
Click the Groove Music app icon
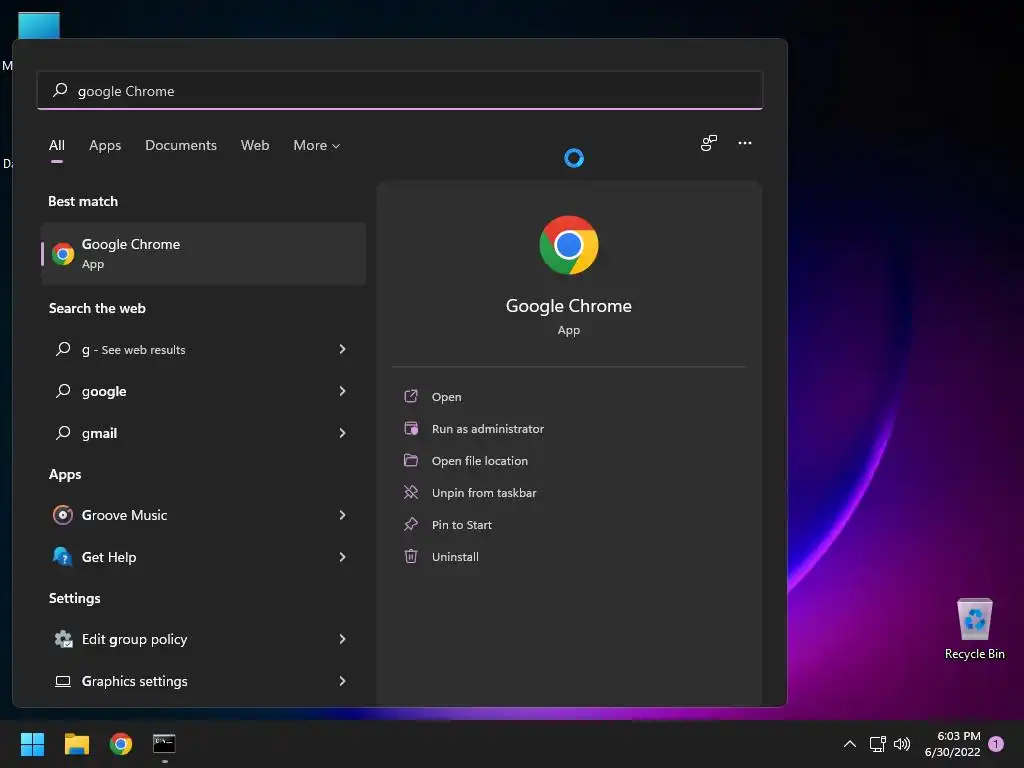(x=63, y=515)
